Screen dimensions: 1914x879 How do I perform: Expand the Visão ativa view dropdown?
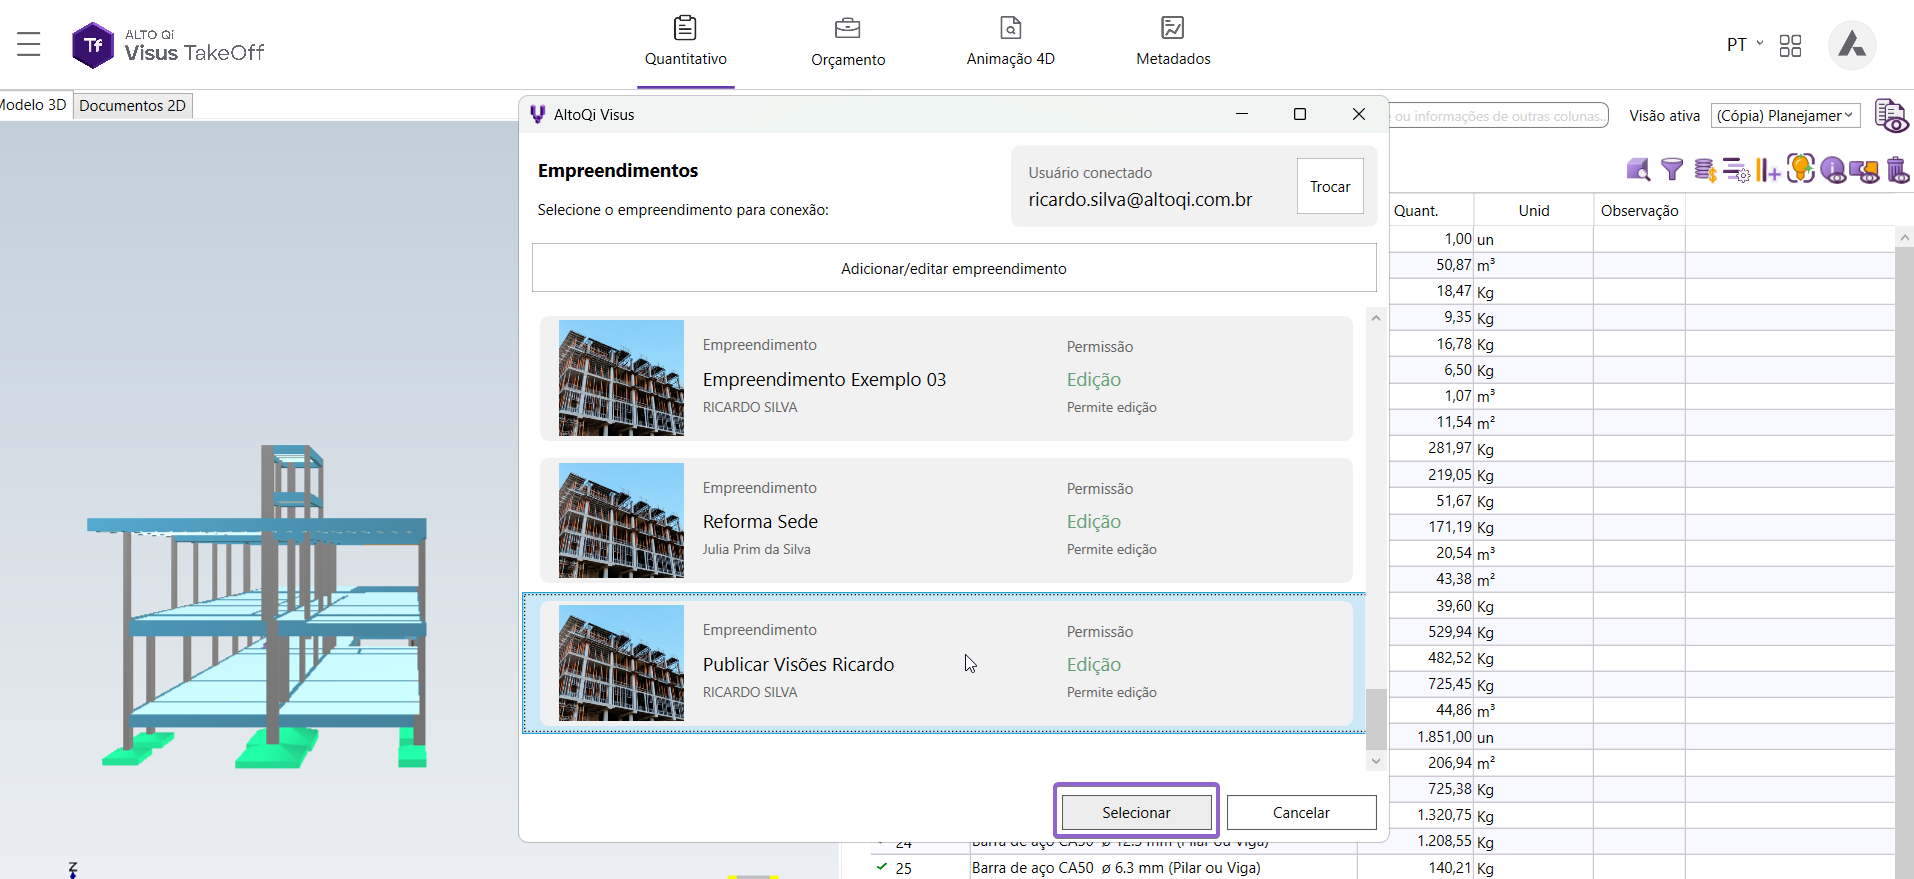tap(1785, 116)
